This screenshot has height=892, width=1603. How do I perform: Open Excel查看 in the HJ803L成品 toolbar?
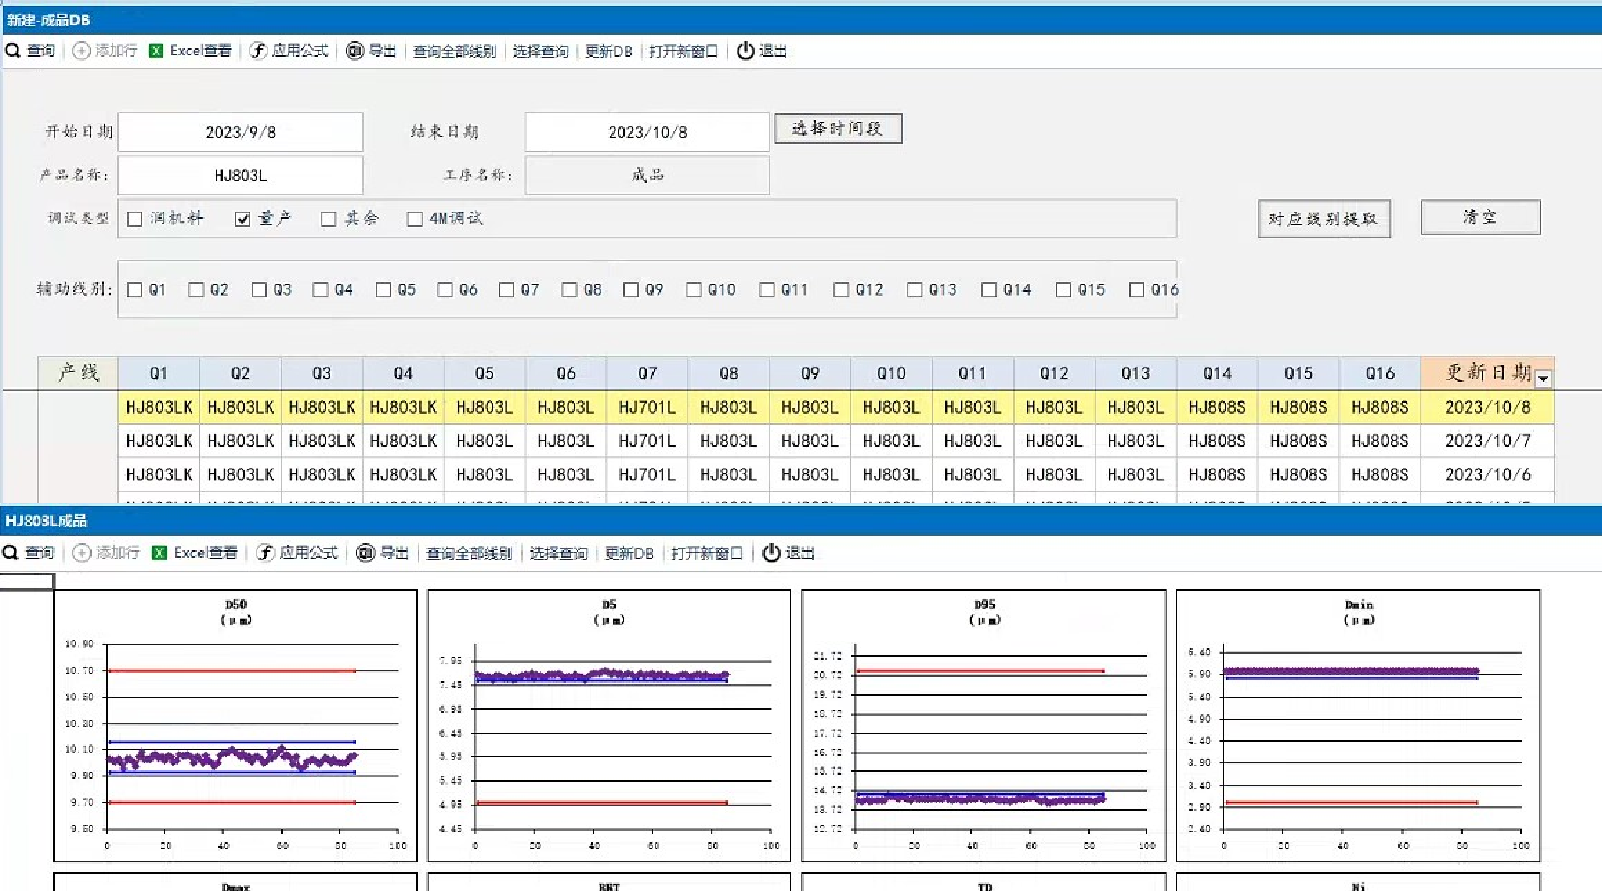click(x=195, y=553)
